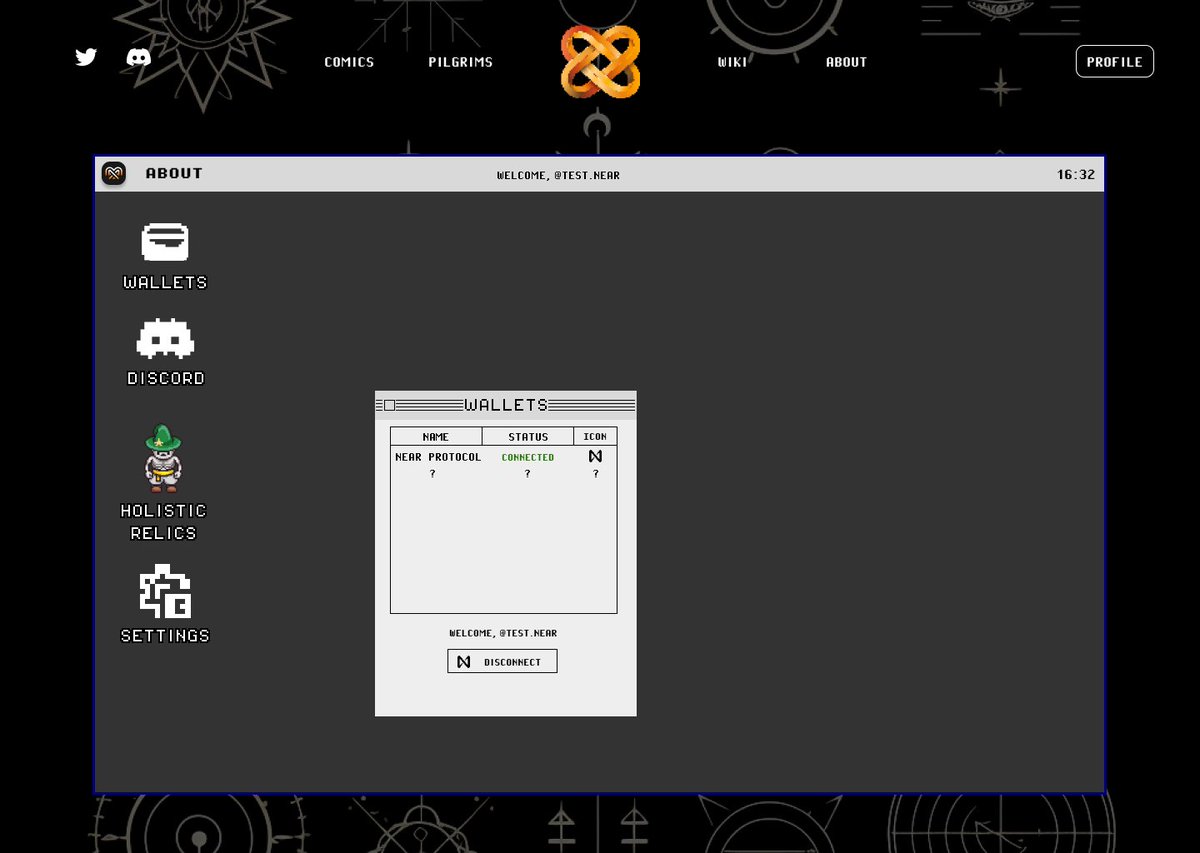Click the small box in Wallets titlebar

389,405
